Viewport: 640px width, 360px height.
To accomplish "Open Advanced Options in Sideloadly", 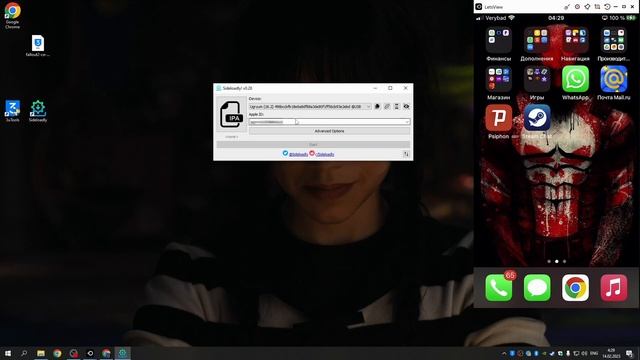I will 329,131.
